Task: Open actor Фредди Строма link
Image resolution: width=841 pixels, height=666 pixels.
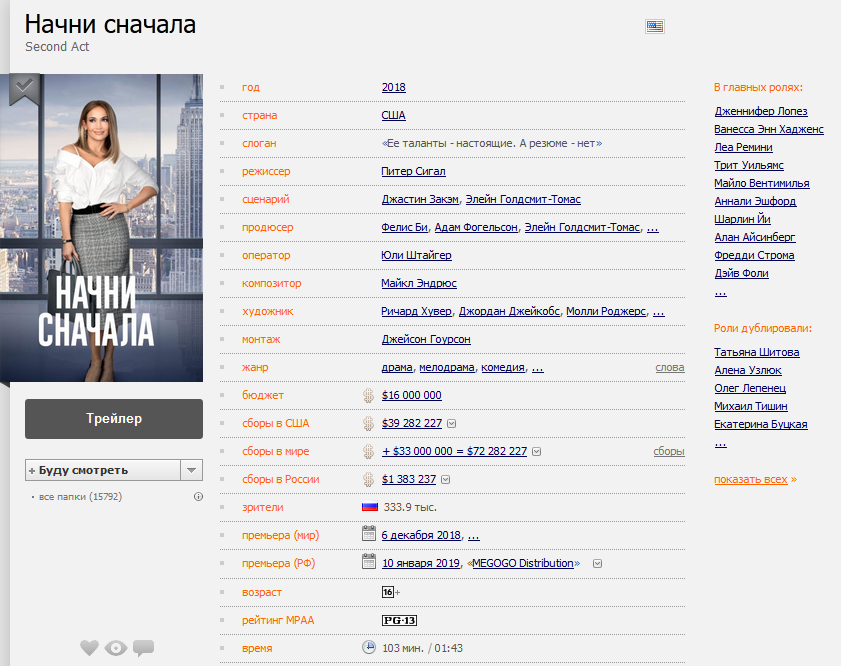Action: pyautogui.click(x=754, y=255)
